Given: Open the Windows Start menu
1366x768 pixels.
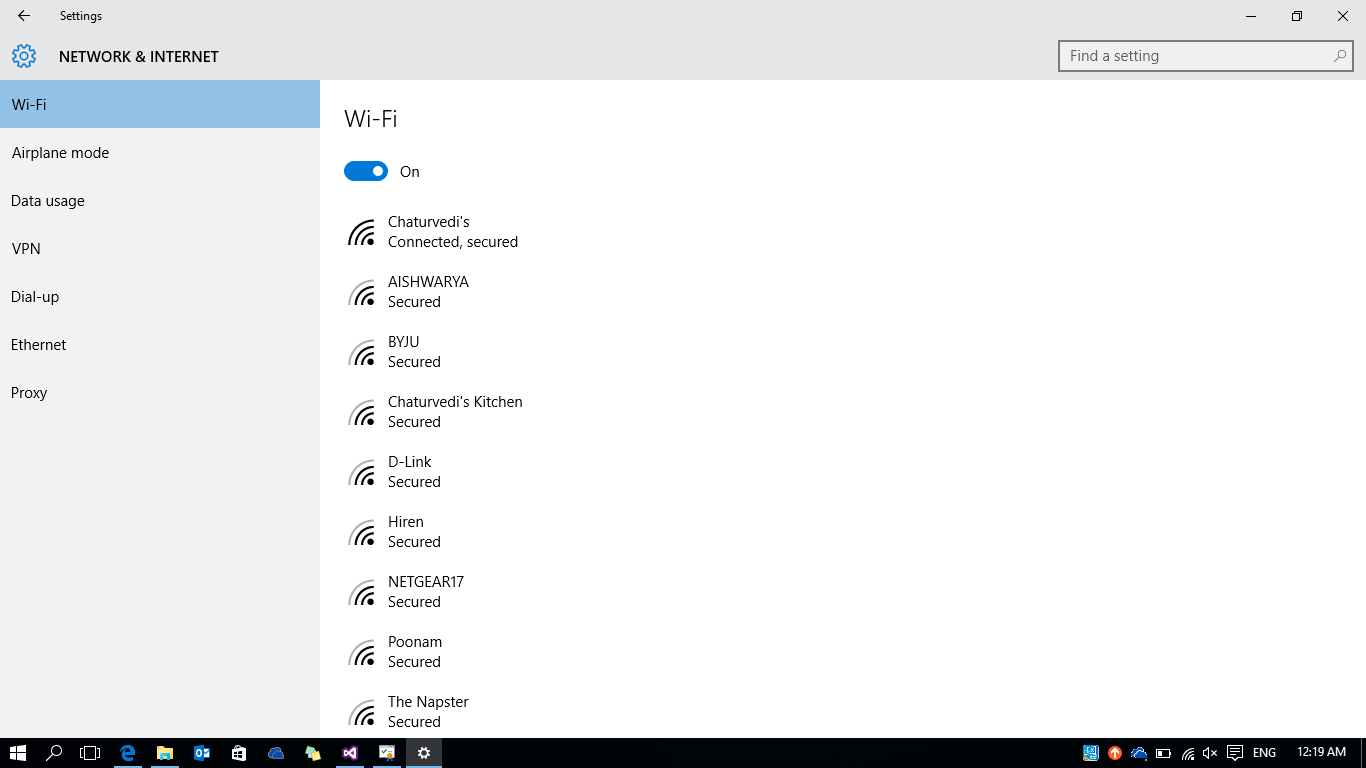Looking at the screenshot, I should [x=17, y=753].
